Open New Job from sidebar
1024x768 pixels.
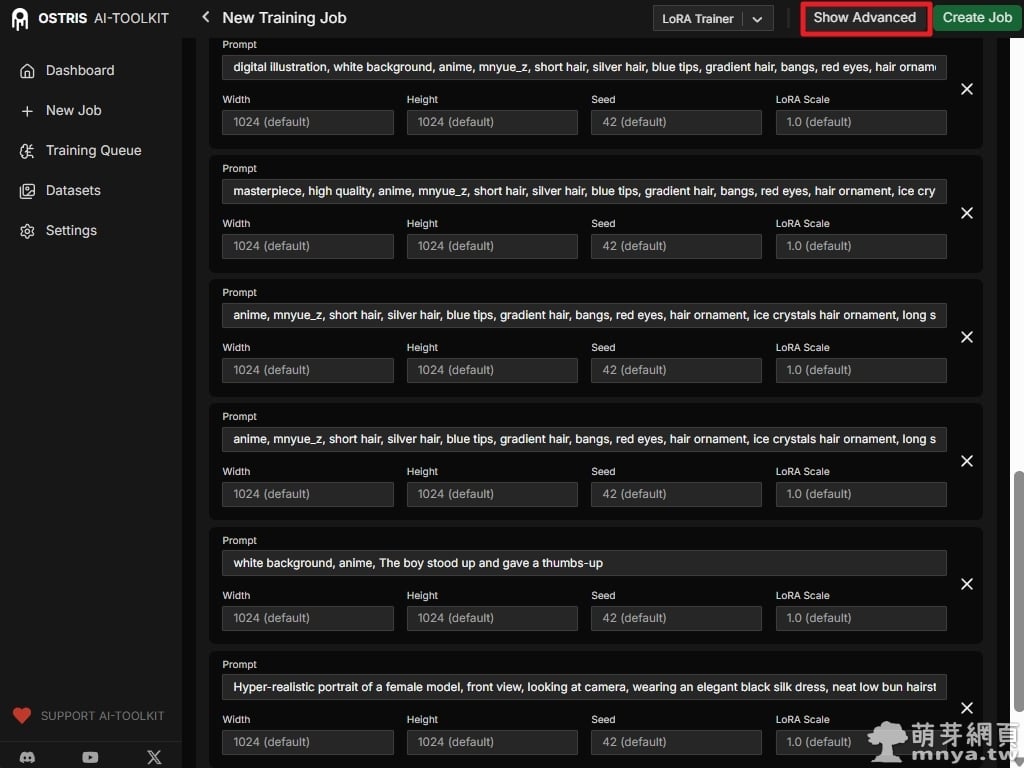point(73,110)
